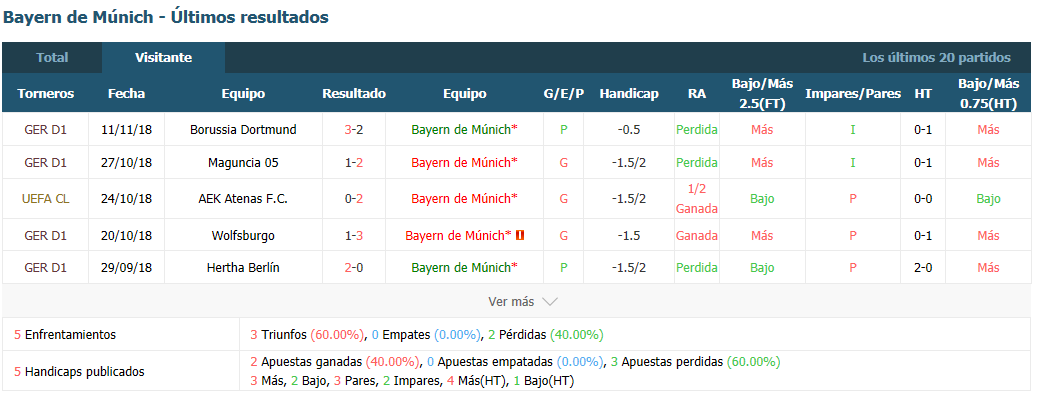The width and height of the screenshot is (1038, 393).
Task: Select the Visitante tab
Action: pos(164,58)
